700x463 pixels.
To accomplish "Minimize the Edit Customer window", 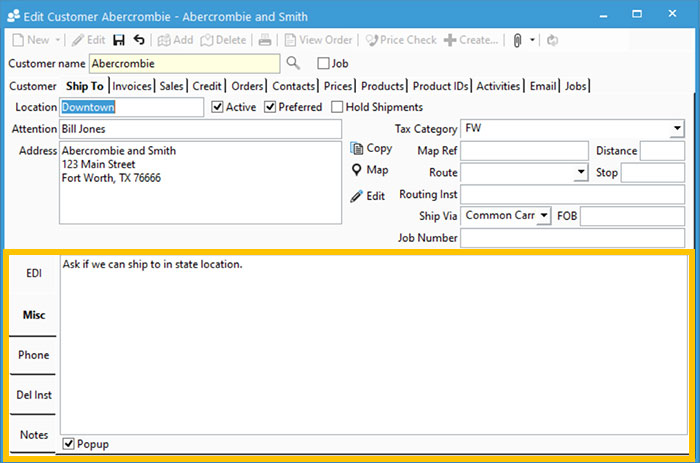I will pos(604,15).
